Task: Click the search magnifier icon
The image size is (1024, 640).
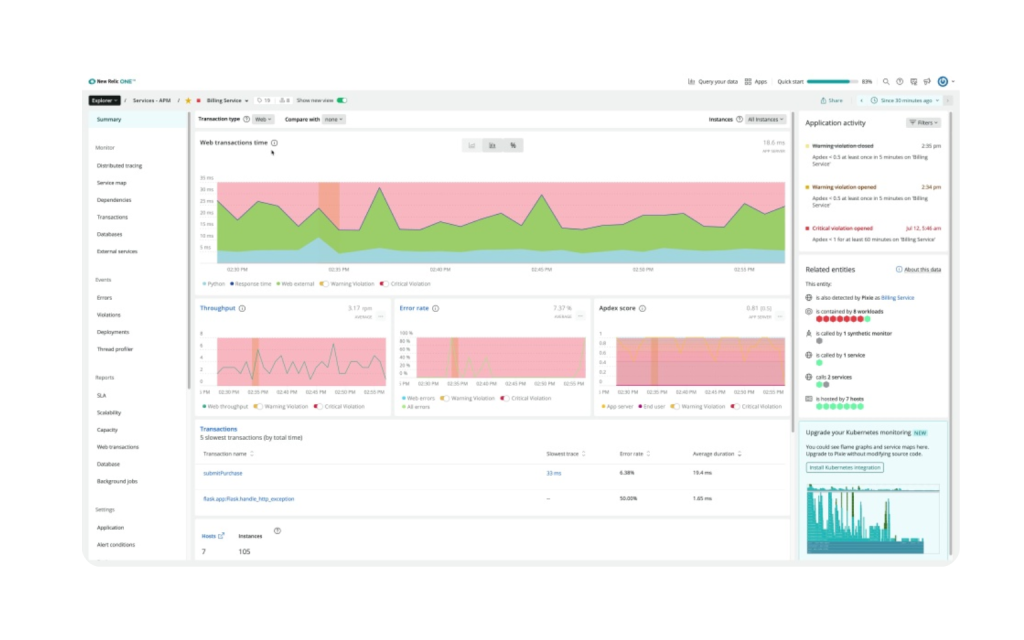Action: click(x=885, y=82)
